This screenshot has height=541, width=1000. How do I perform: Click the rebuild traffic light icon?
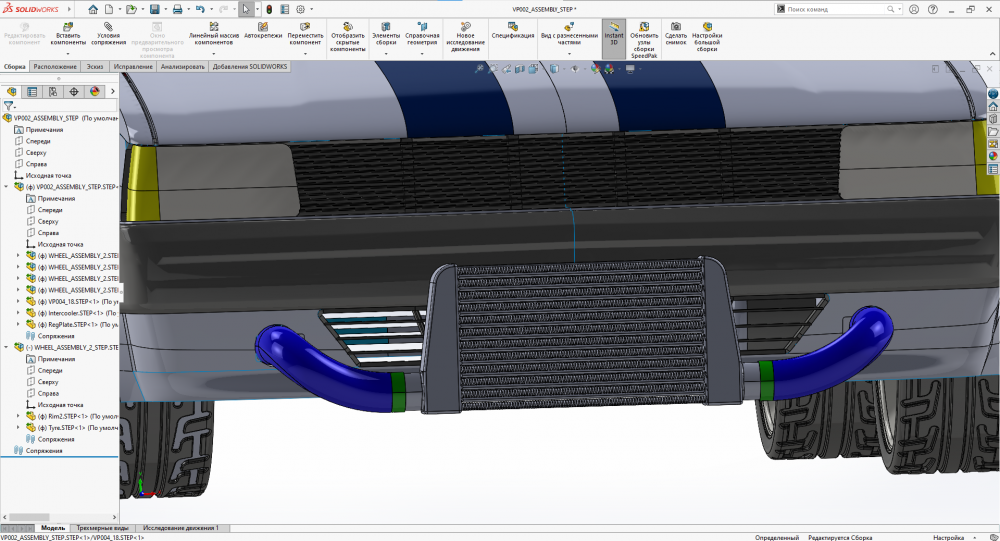tap(269, 9)
